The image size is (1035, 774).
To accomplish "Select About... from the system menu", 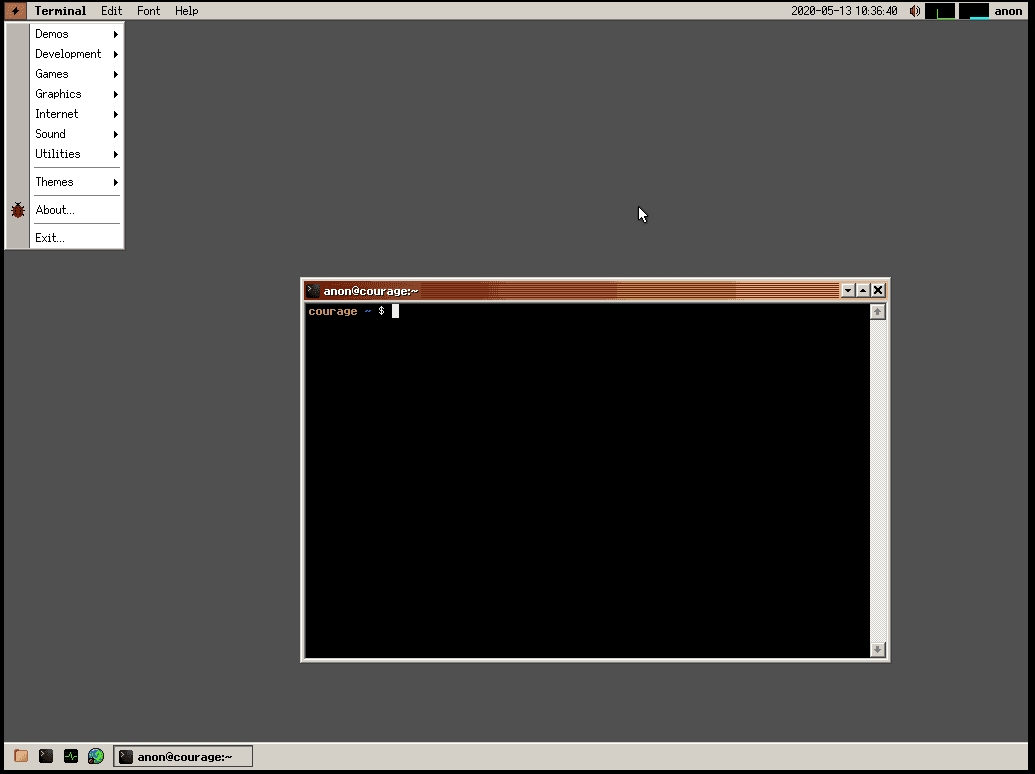I will point(55,210).
